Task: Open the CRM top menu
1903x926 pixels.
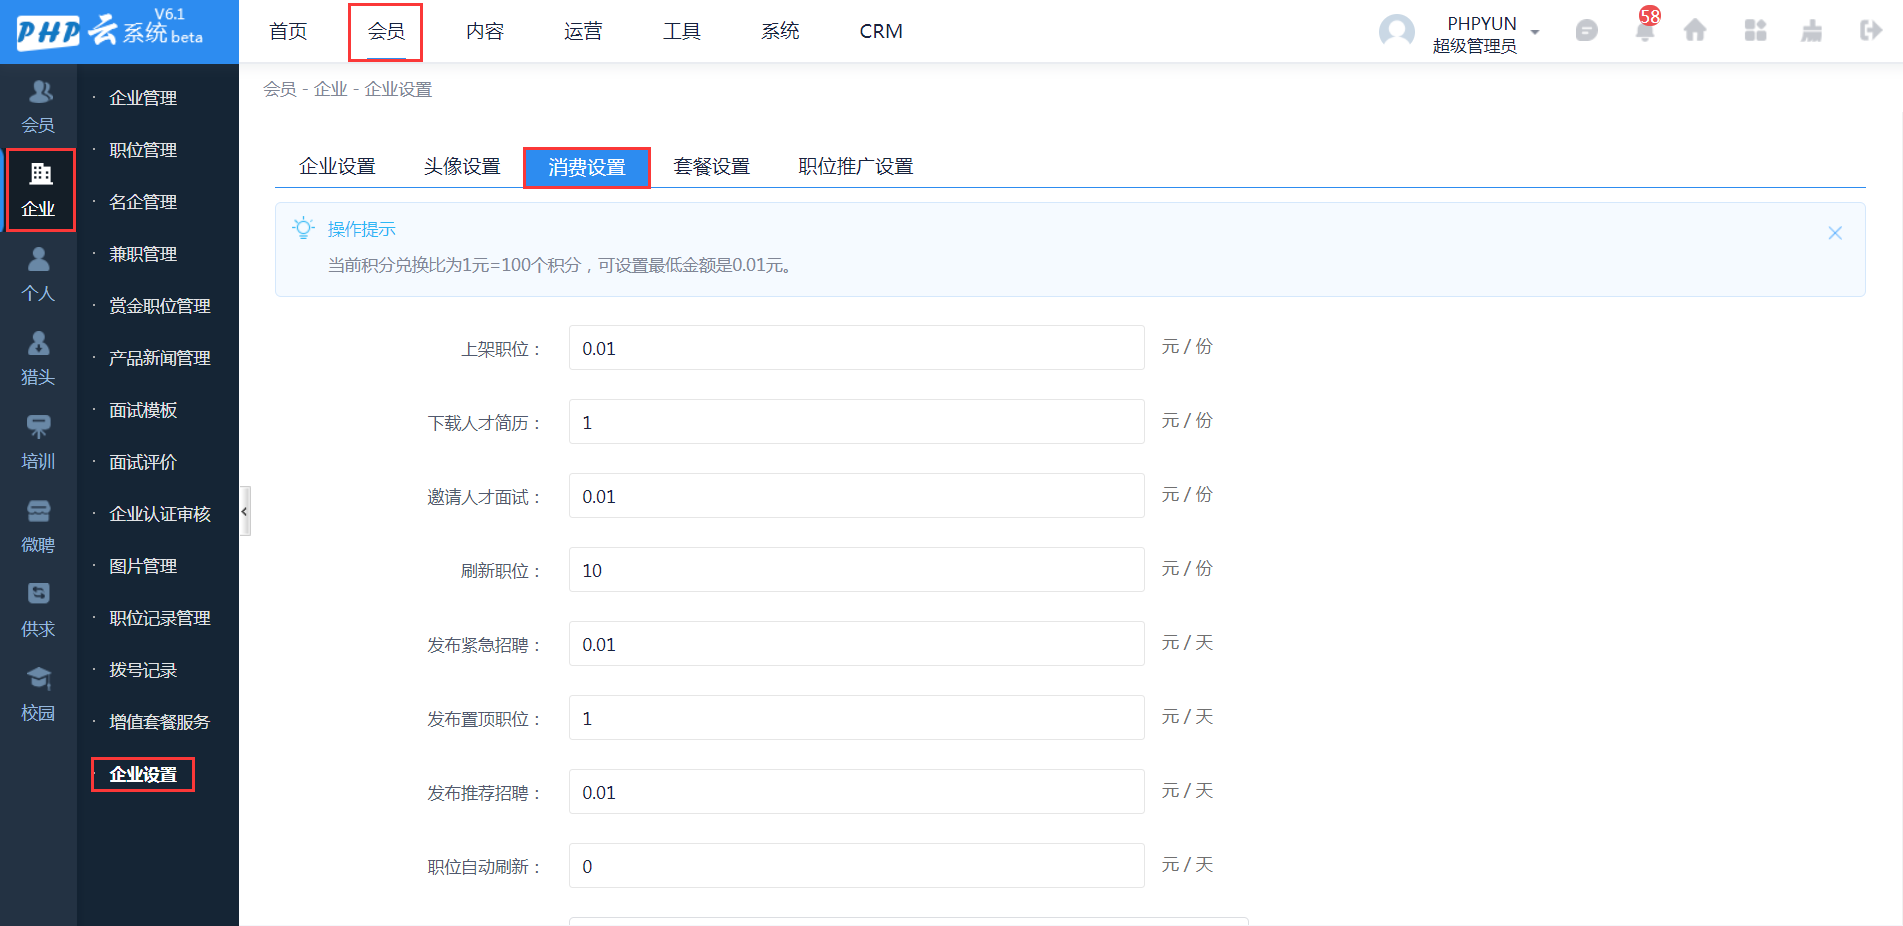Action: [x=881, y=31]
